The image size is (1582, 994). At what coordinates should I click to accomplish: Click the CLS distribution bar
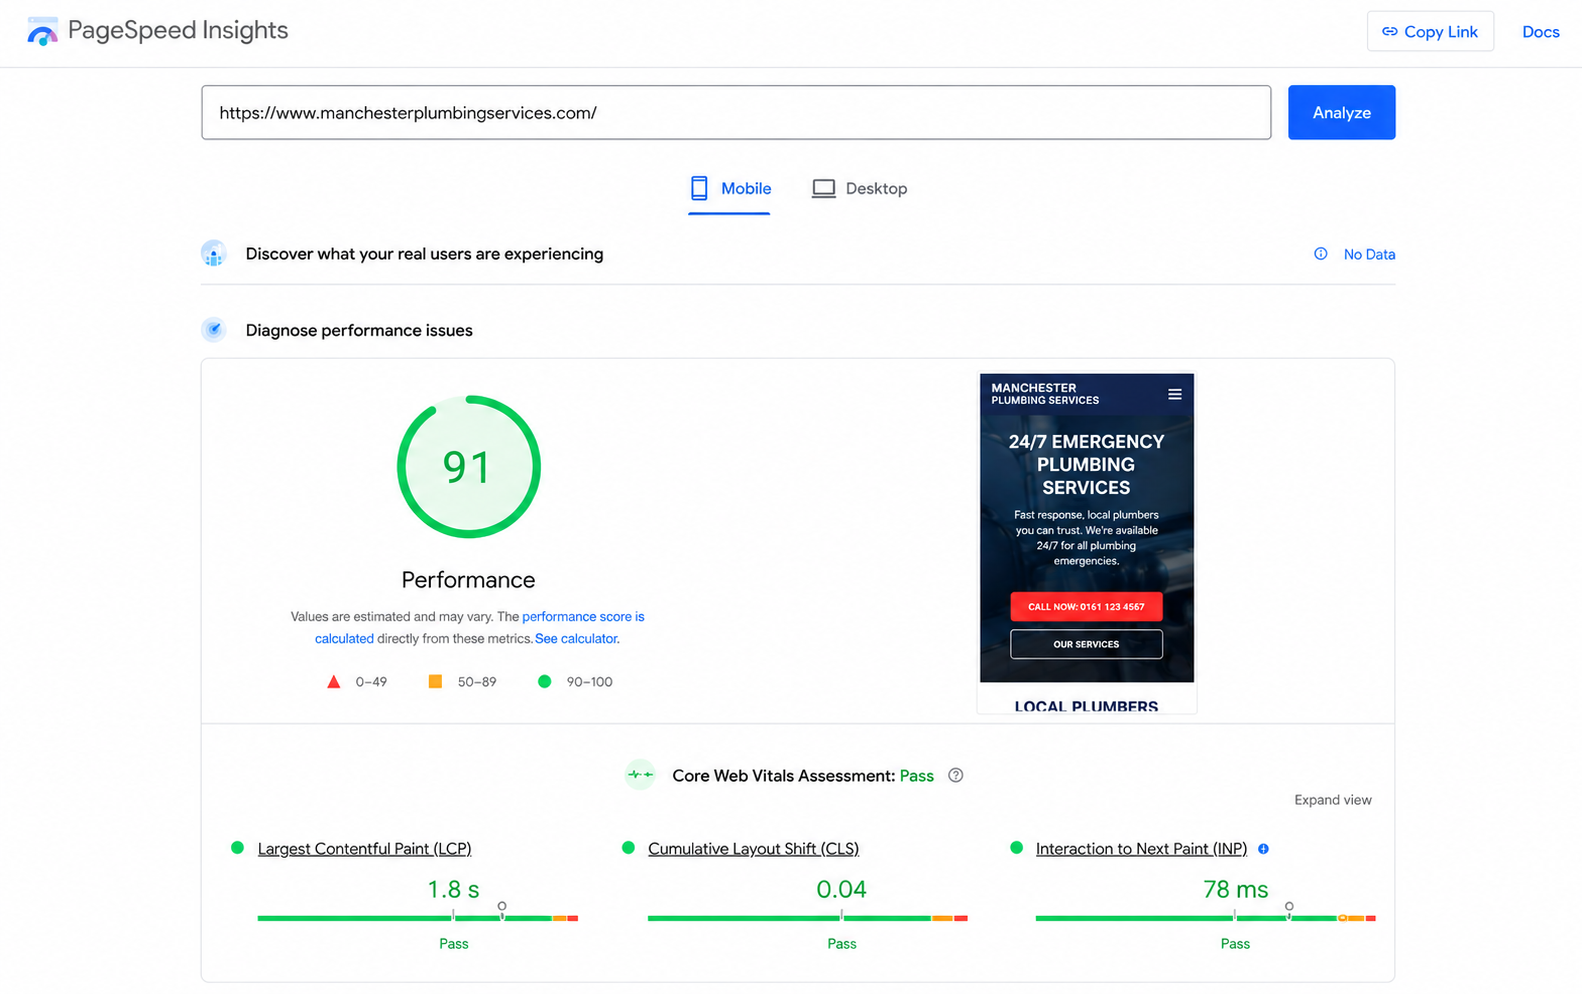(x=807, y=918)
